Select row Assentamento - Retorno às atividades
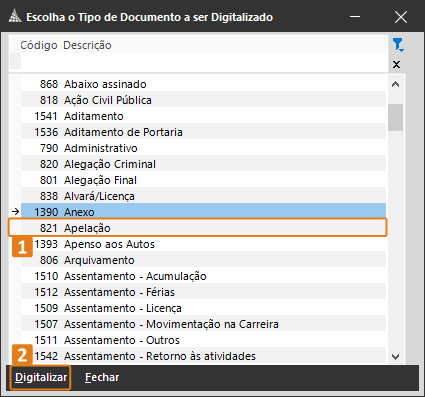This screenshot has width=425, height=397. coord(203,356)
